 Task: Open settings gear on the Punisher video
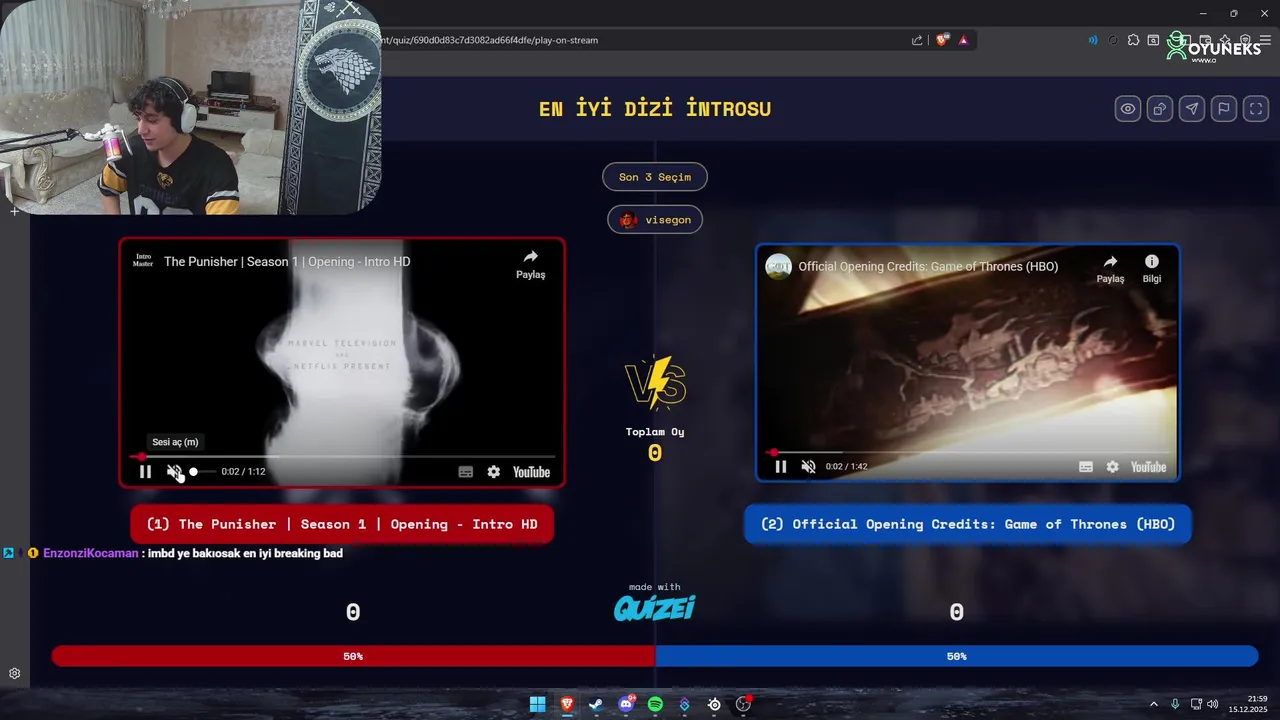pyautogui.click(x=494, y=472)
